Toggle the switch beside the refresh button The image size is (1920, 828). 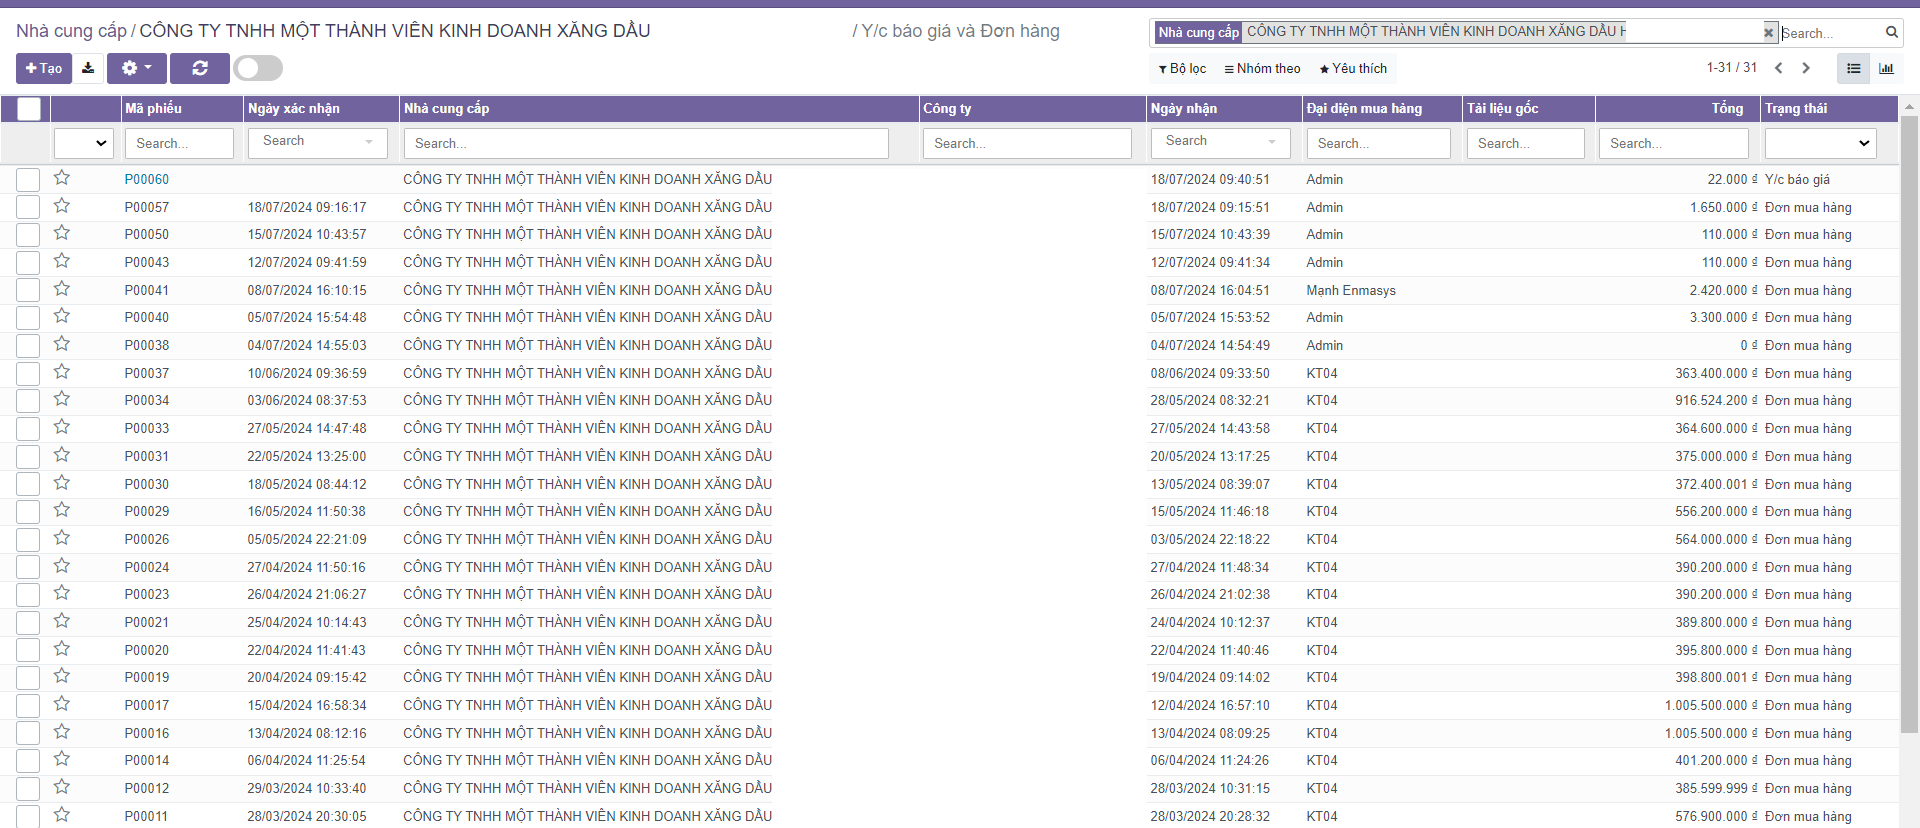point(258,68)
